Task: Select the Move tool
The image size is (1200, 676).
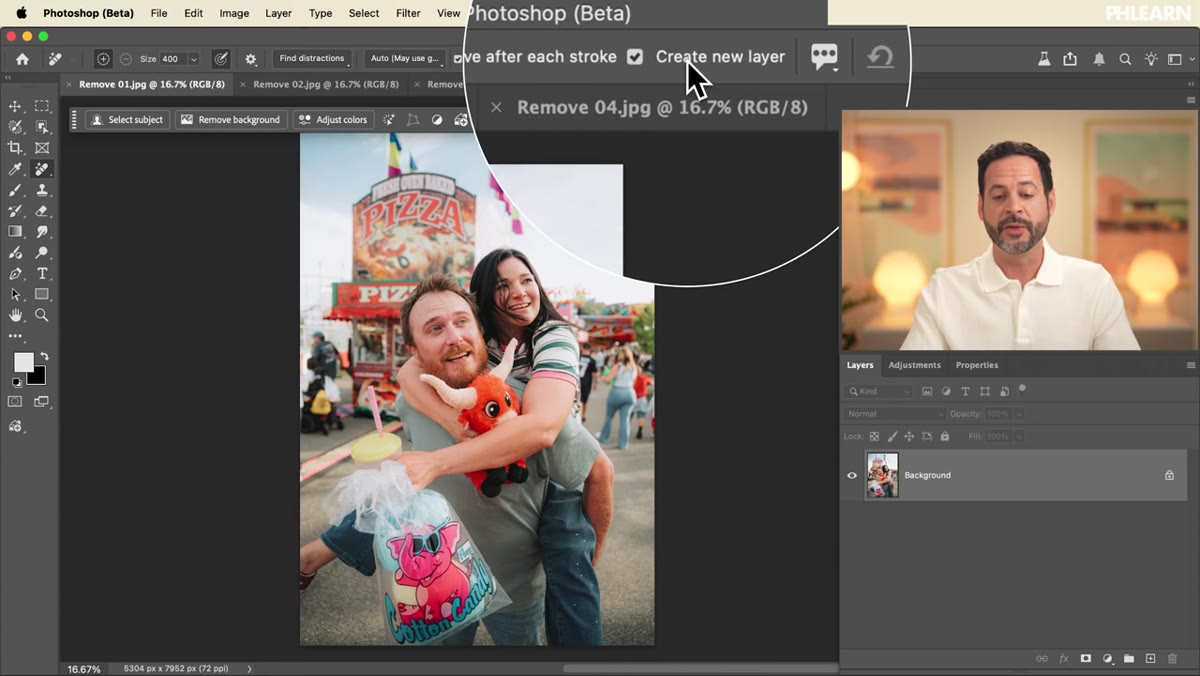Action: point(15,106)
